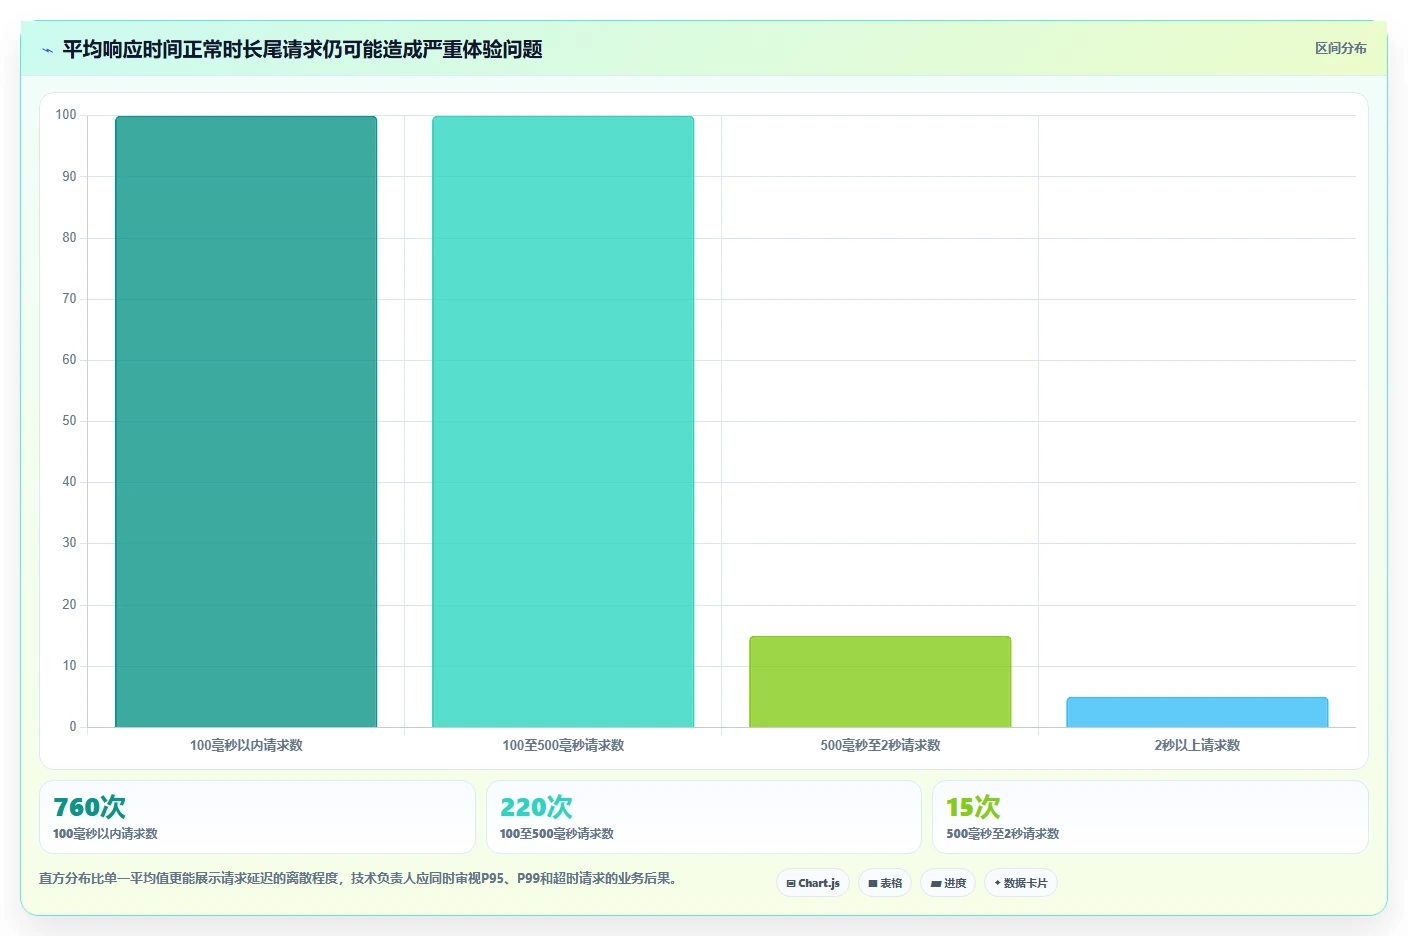Click the blue 2秒以上 bar
Image resolution: width=1408 pixels, height=936 pixels.
tap(1197, 712)
